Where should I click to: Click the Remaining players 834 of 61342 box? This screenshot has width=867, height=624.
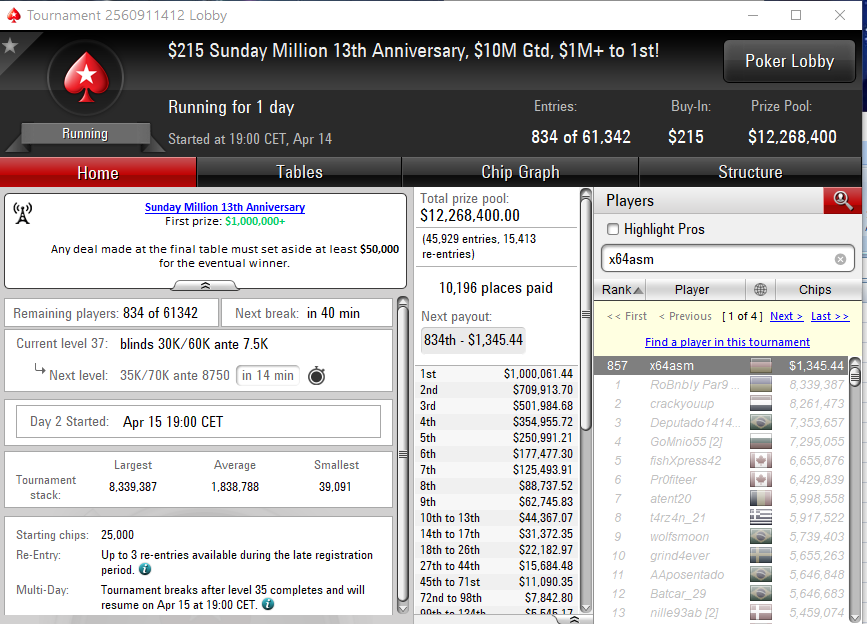(x=112, y=313)
